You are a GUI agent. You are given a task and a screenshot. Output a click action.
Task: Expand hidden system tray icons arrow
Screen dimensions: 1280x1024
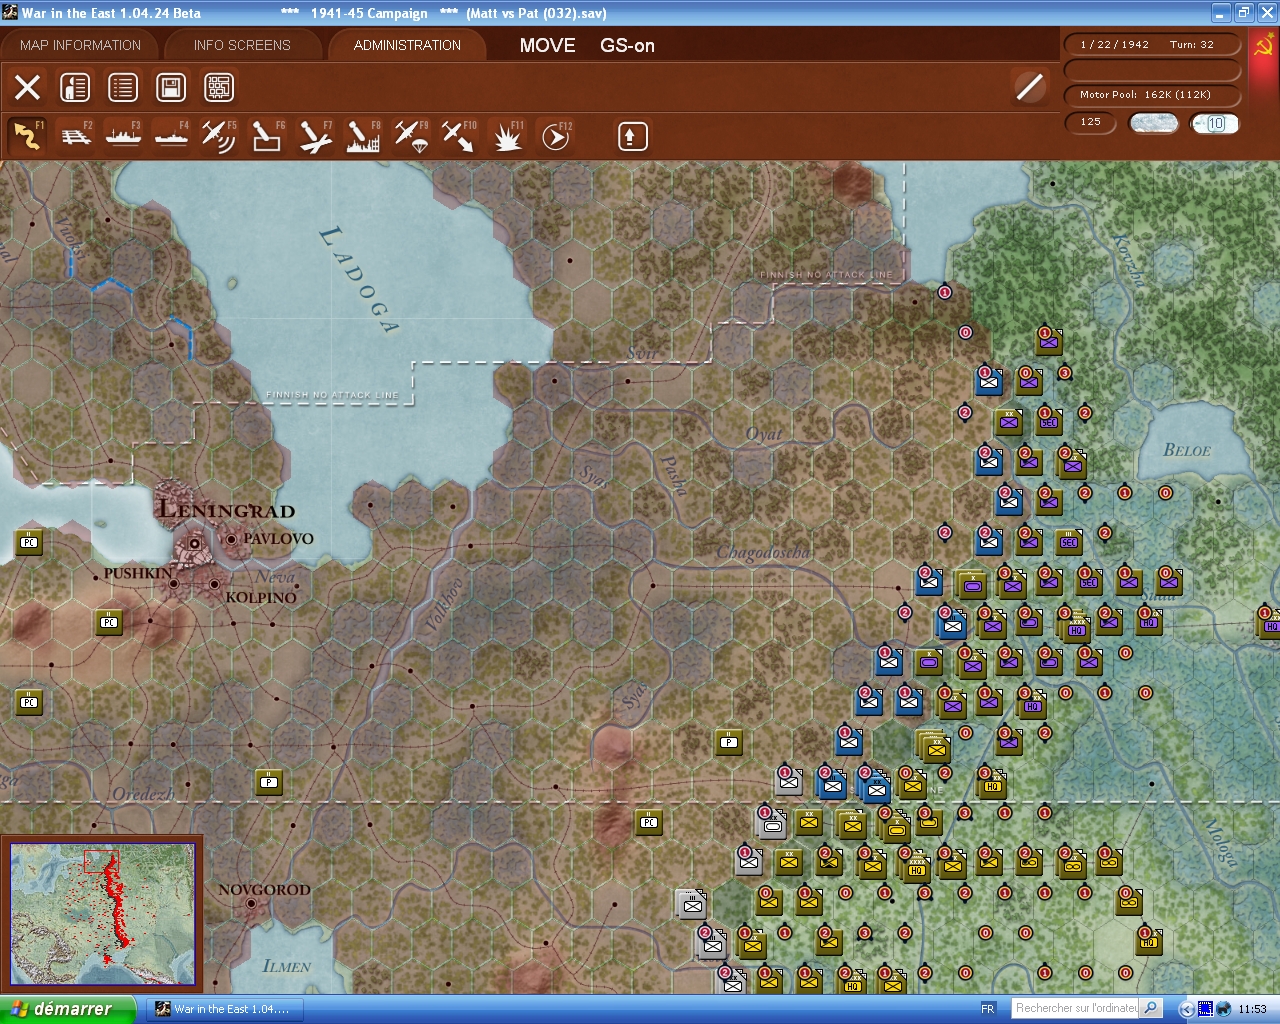(1186, 1009)
